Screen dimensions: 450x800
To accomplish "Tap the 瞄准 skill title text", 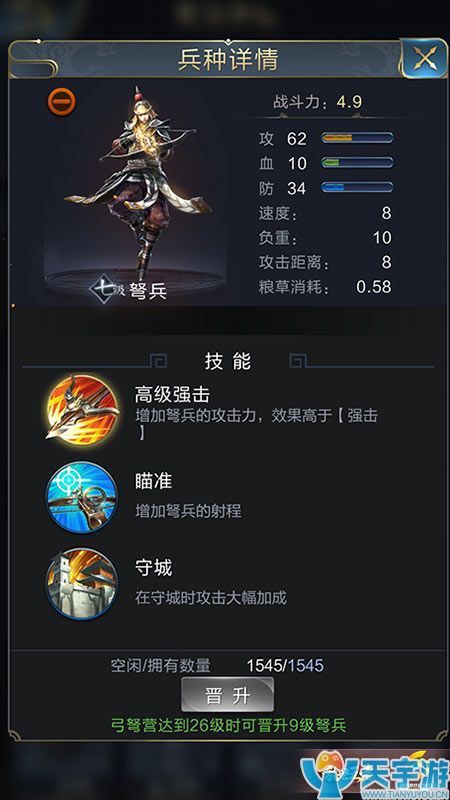I will point(154,482).
